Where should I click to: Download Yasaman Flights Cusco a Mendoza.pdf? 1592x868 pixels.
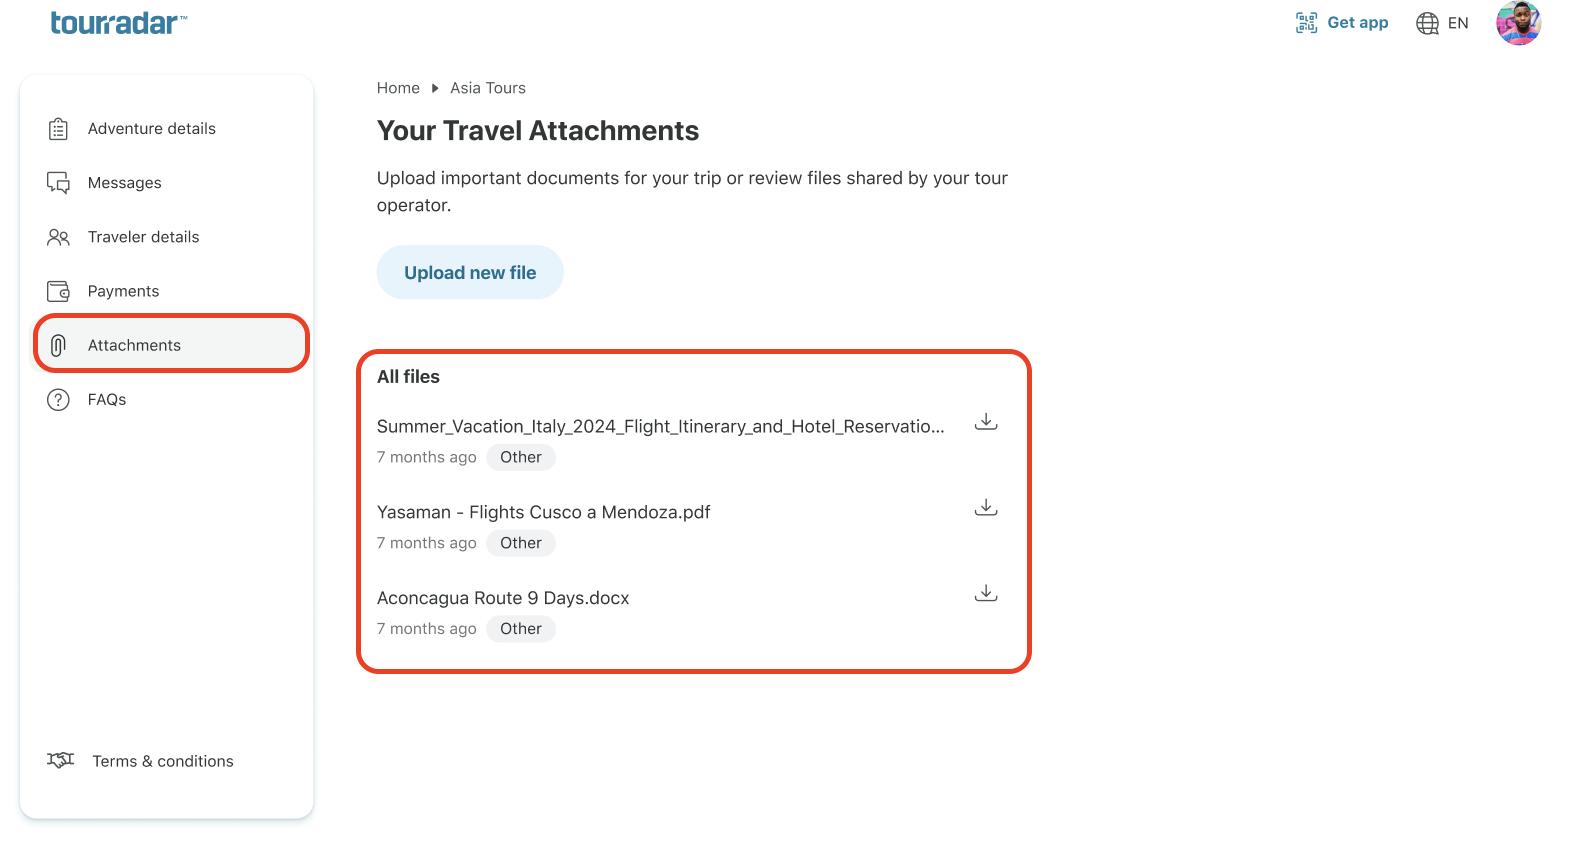coord(986,508)
